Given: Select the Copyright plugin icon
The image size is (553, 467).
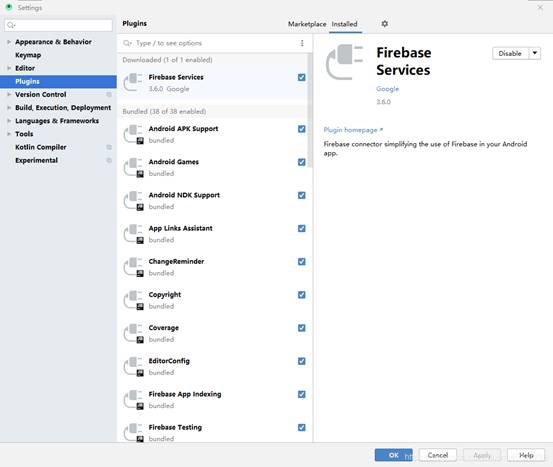Looking at the screenshot, I should tap(133, 300).
